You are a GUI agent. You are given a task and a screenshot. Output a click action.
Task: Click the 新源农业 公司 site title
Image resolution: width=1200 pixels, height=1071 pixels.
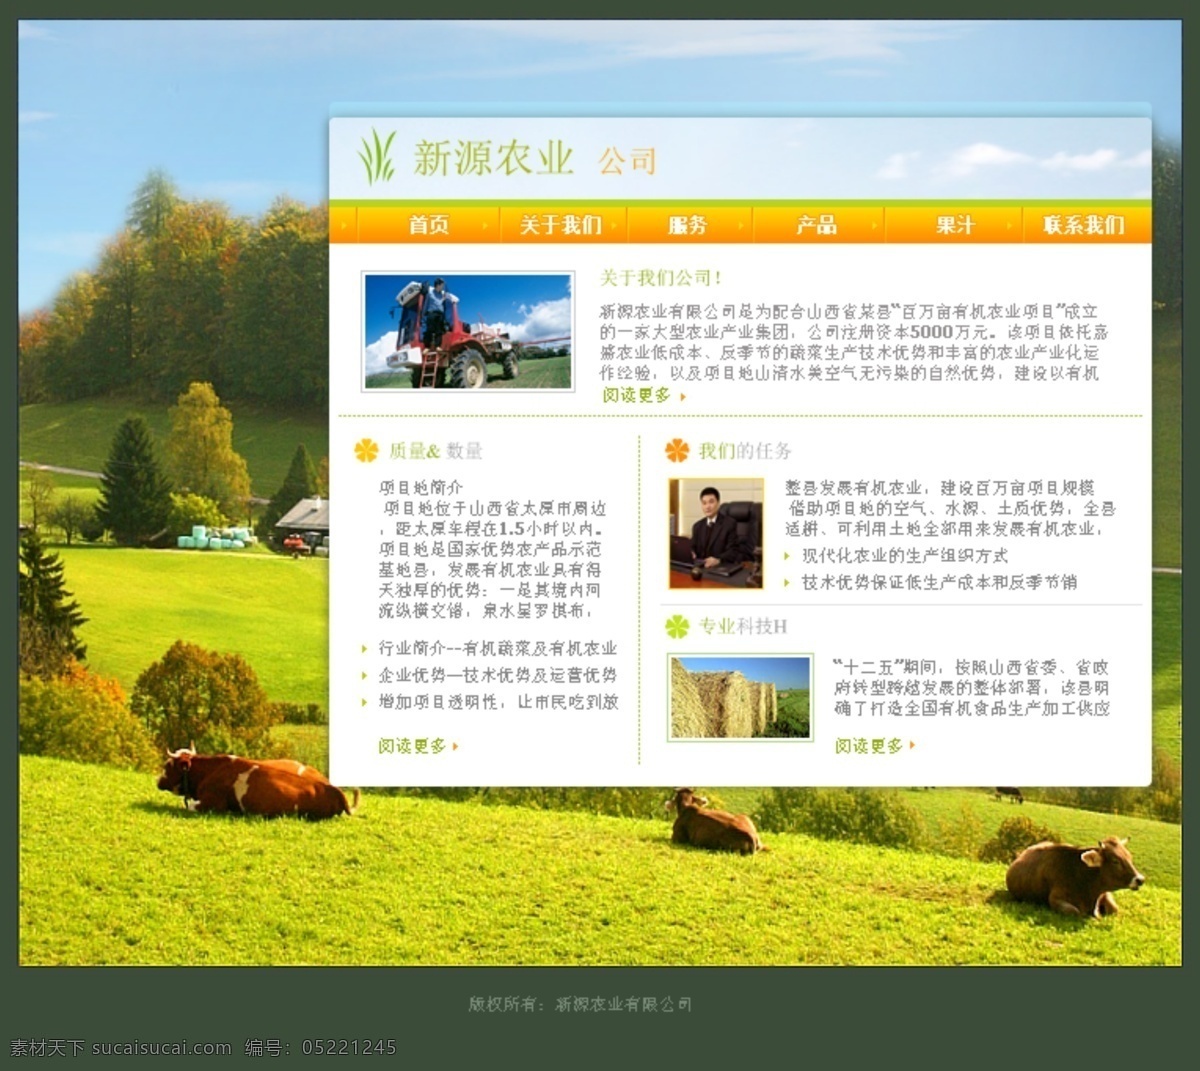coord(535,159)
